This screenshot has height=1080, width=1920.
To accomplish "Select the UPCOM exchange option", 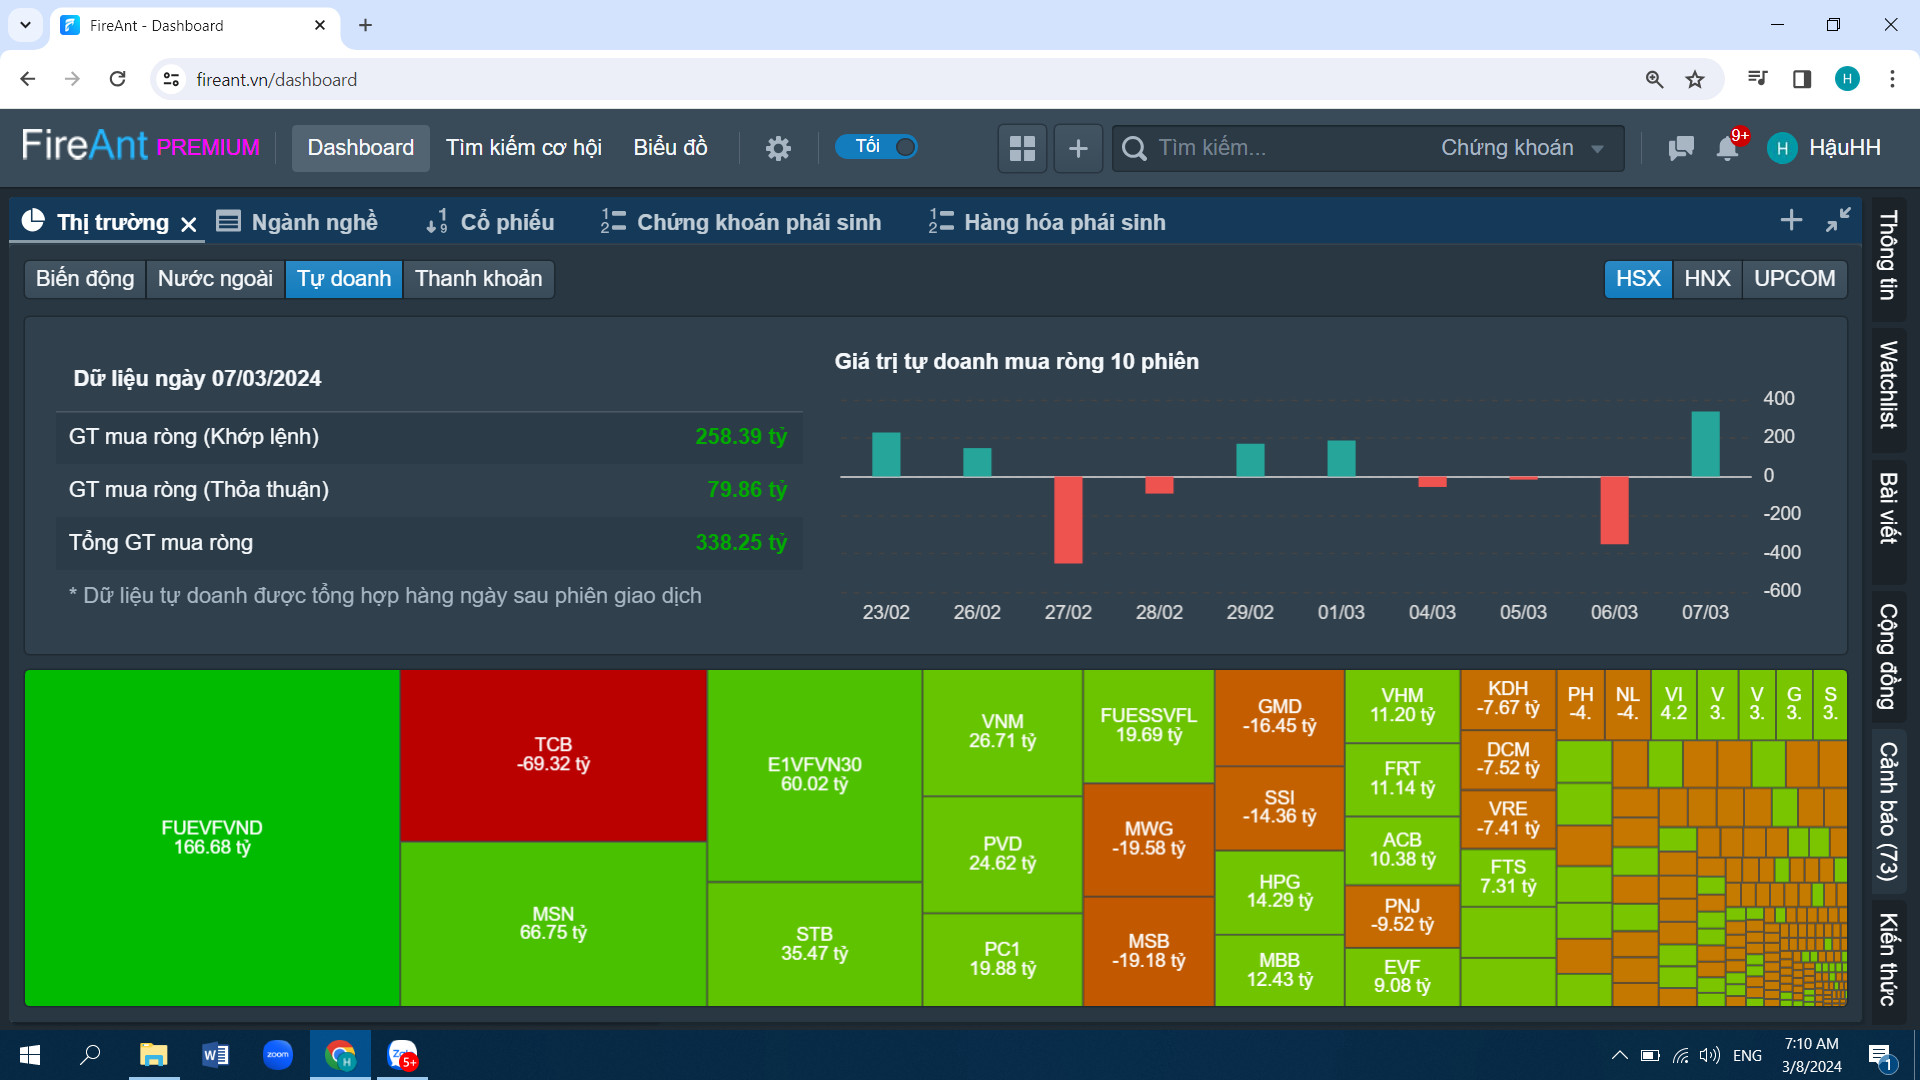I will pos(1794,278).
